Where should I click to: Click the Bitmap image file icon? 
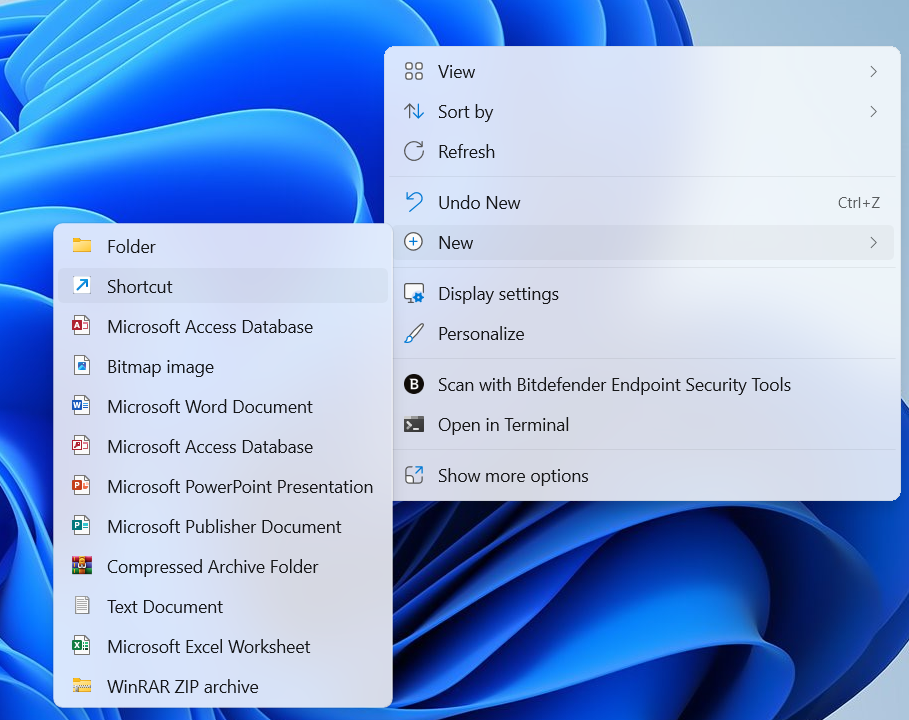82,365
